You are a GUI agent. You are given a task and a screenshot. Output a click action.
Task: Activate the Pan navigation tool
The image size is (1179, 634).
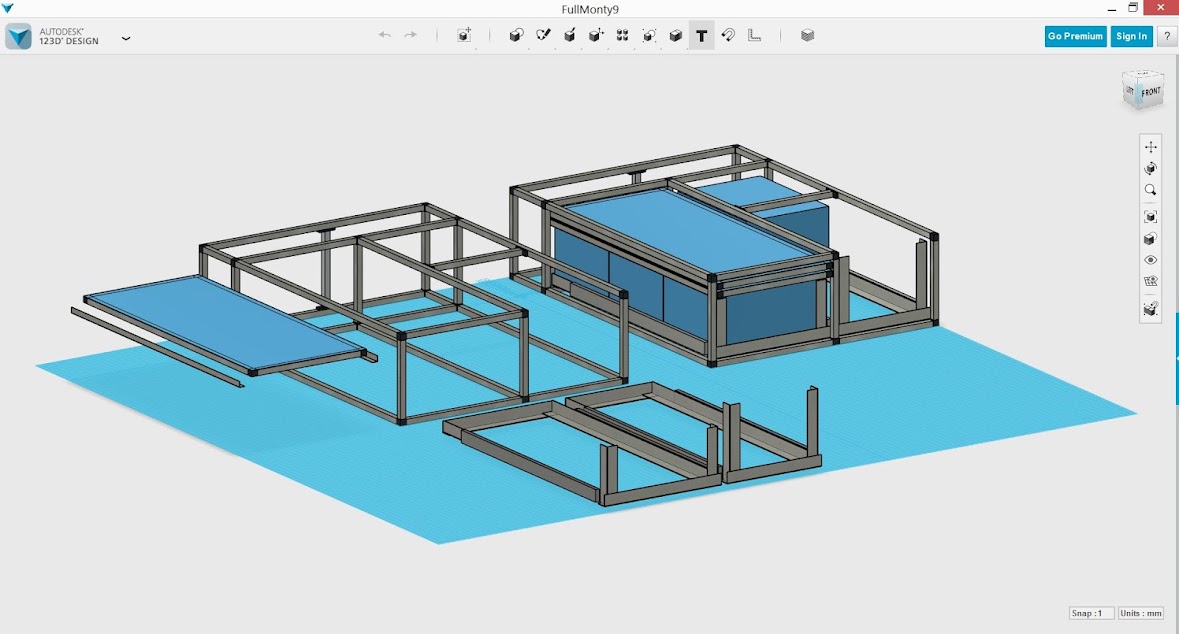1150,147
